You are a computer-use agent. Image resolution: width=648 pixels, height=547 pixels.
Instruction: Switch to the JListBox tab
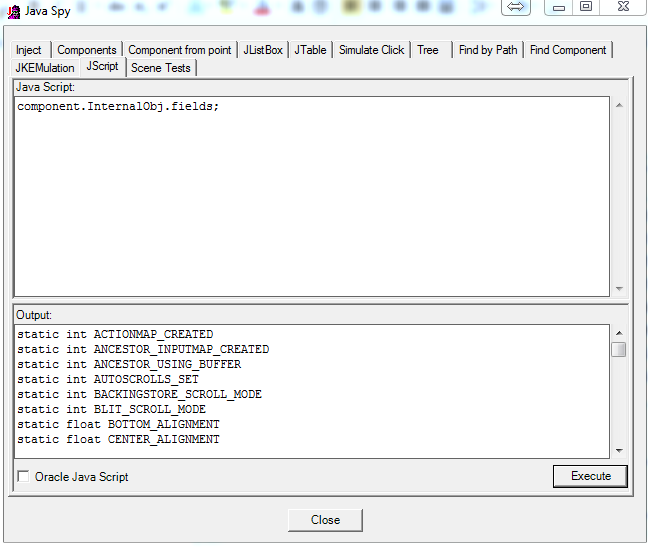pos(263,50)
